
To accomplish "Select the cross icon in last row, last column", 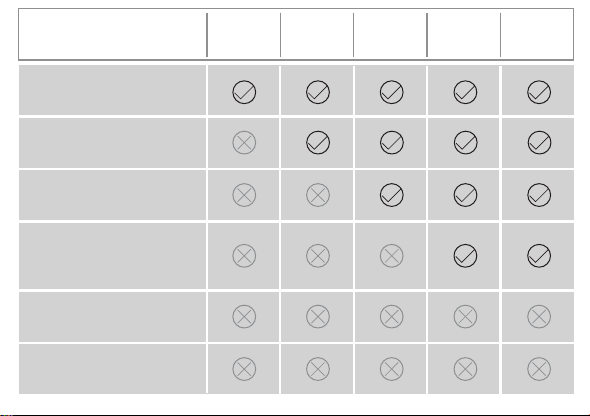I will [539, 369].
